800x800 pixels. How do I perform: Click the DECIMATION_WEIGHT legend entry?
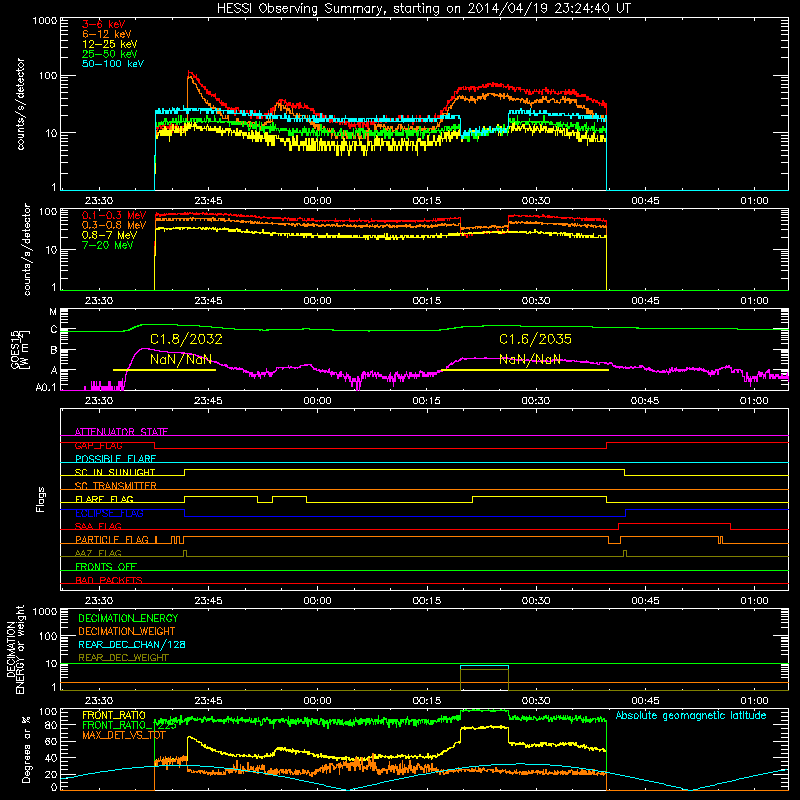(x=127, y=632)
